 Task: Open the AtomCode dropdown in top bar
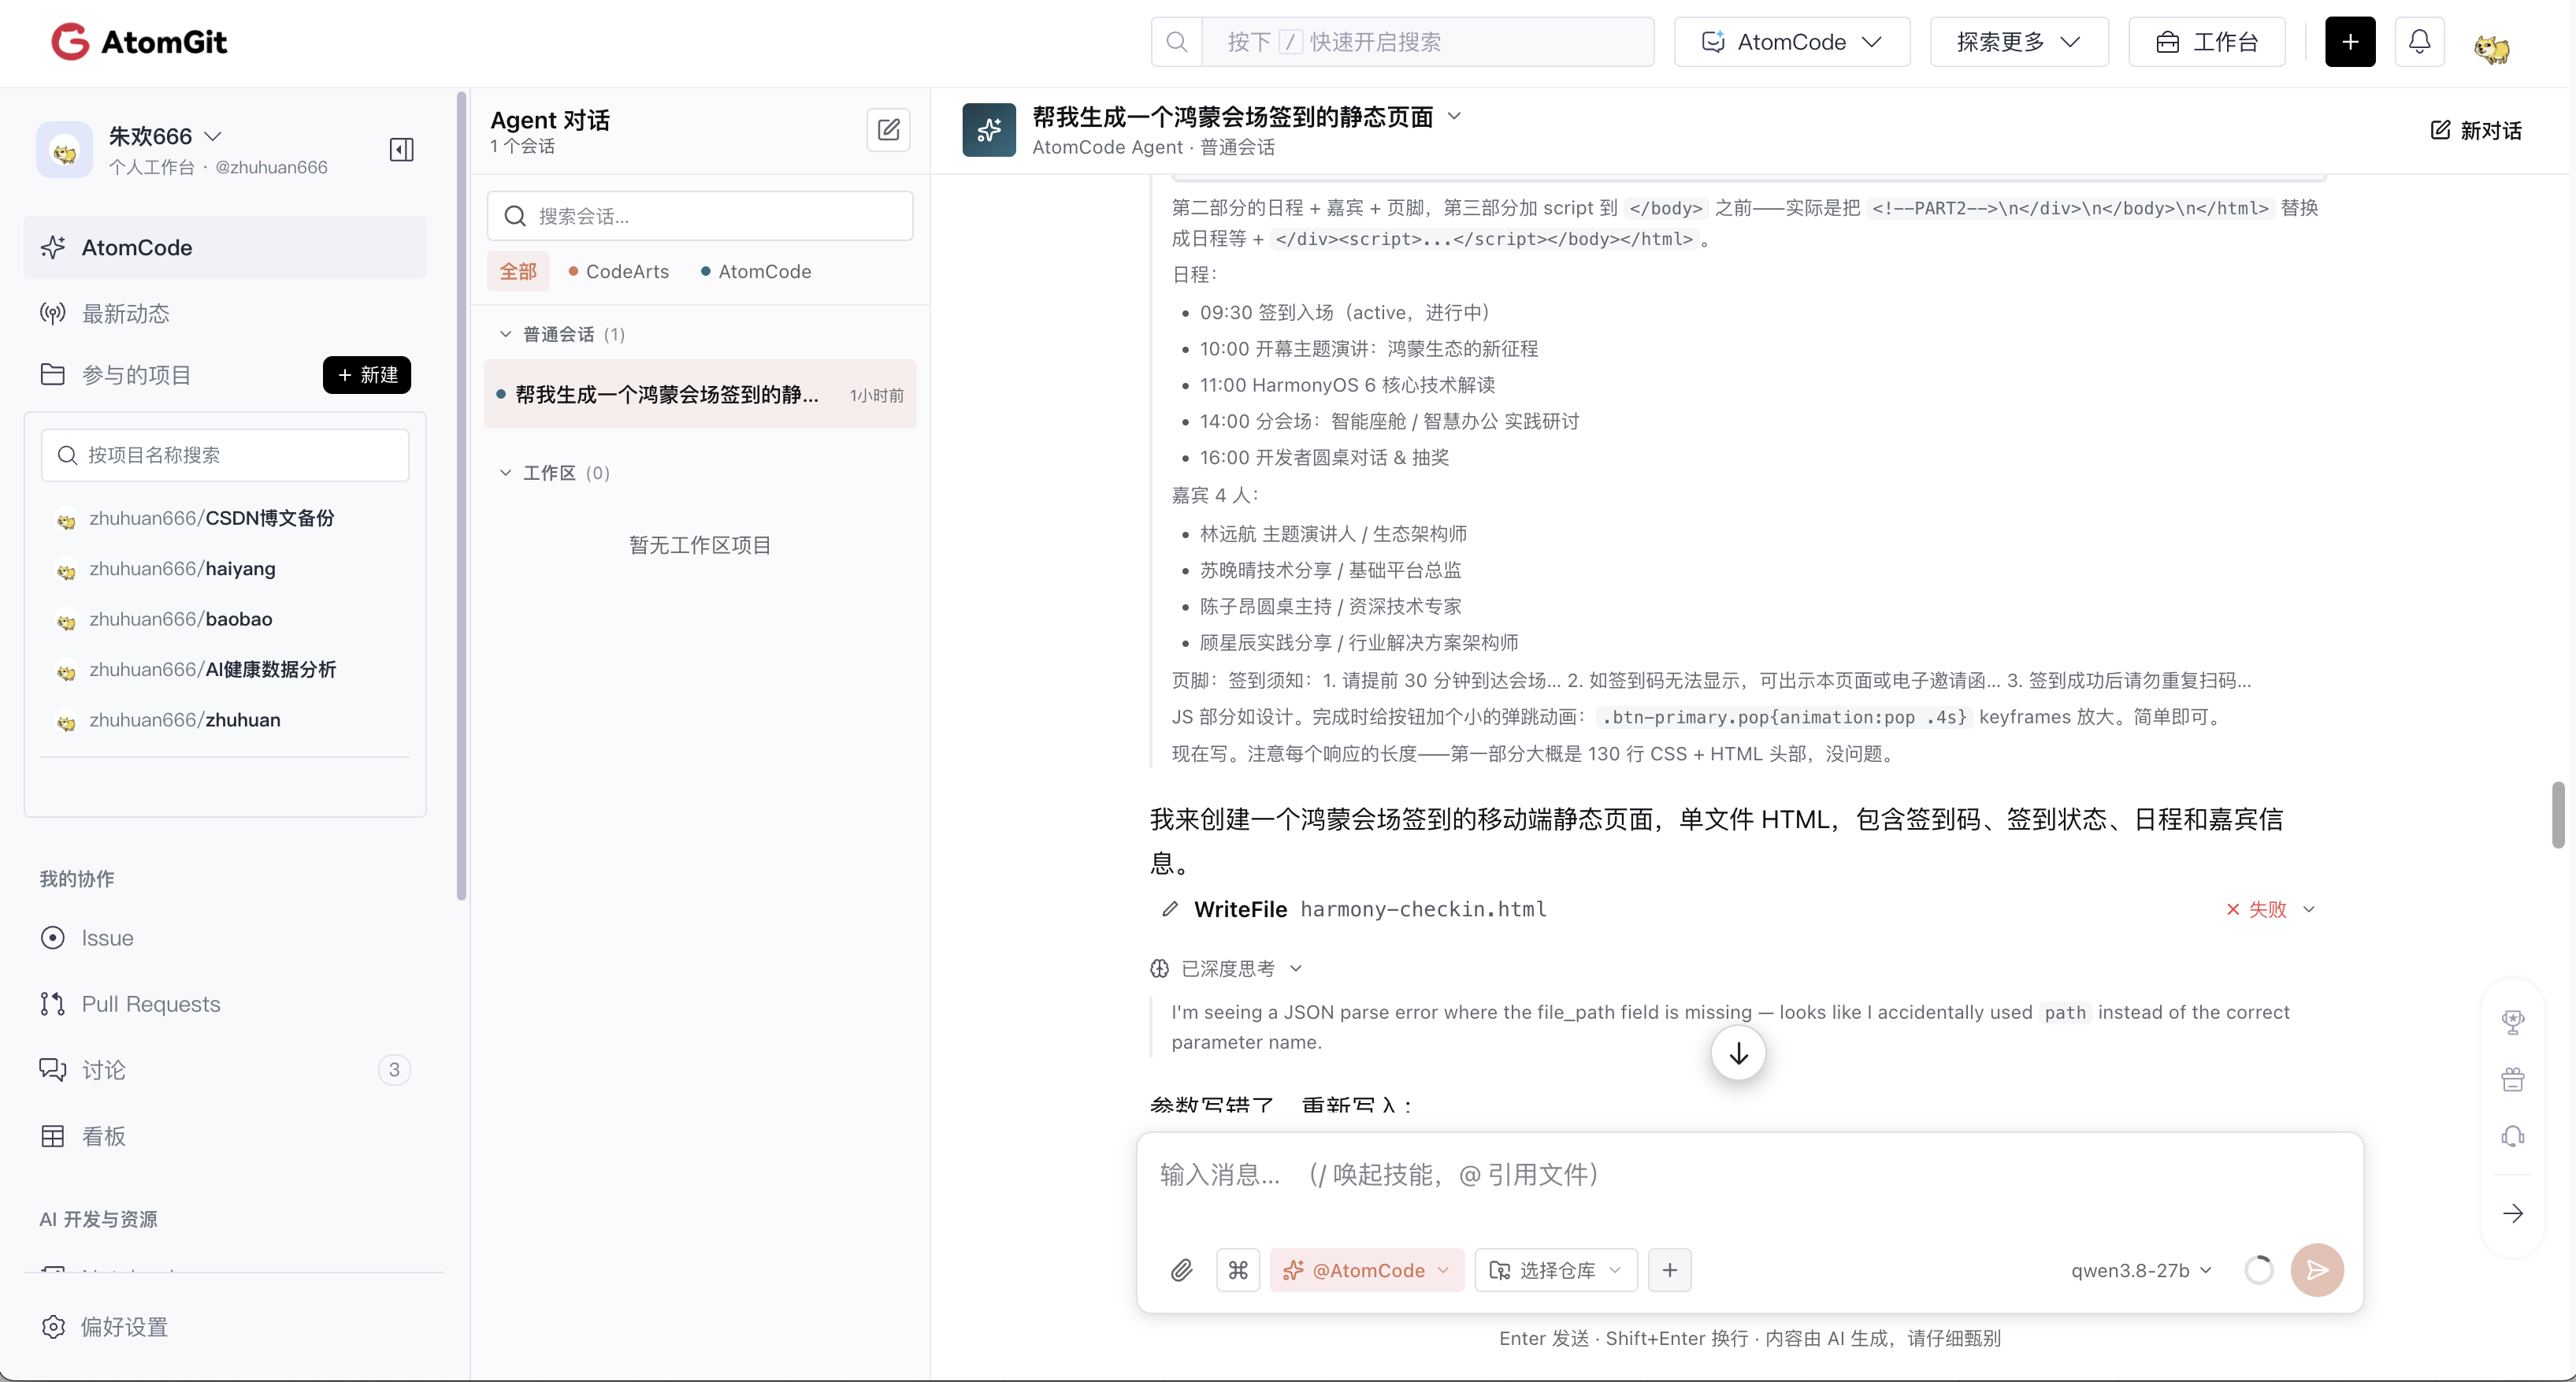(1791, 42)
